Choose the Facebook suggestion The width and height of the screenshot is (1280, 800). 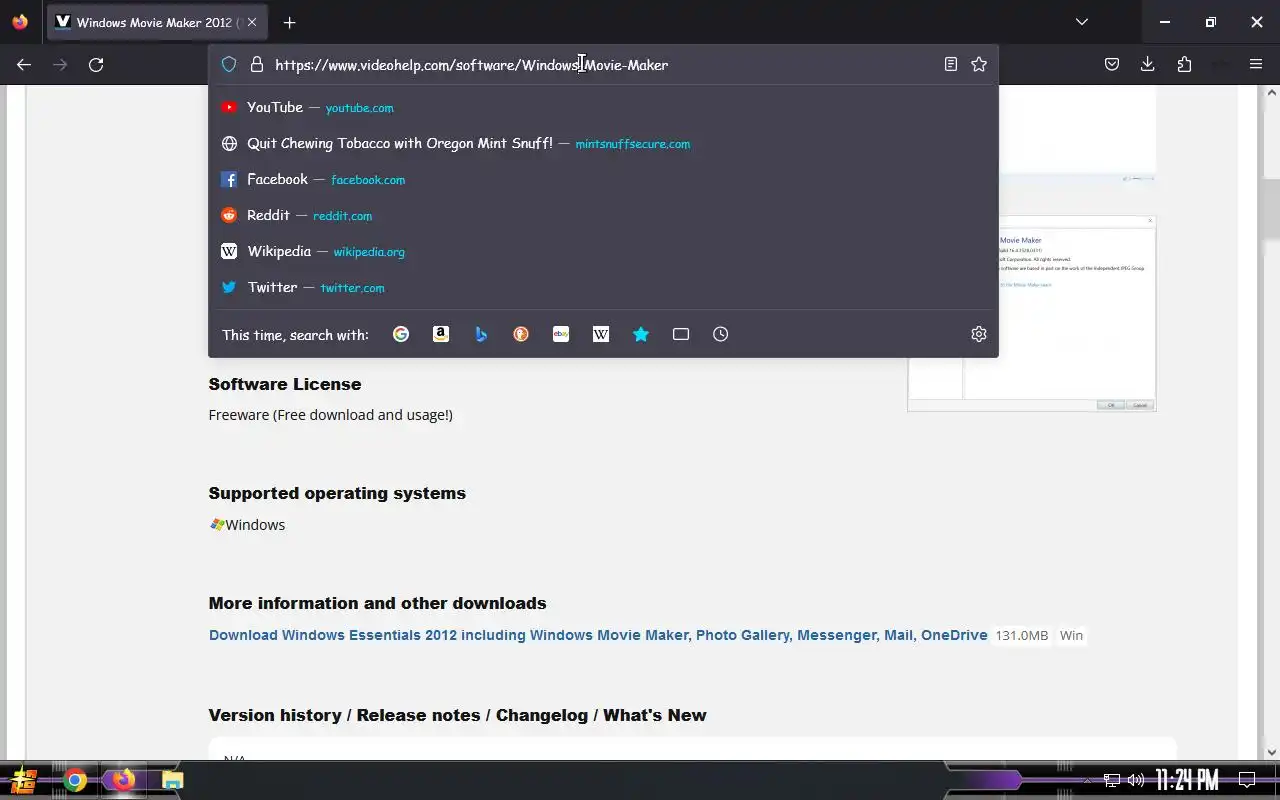[x=603, y=179]
